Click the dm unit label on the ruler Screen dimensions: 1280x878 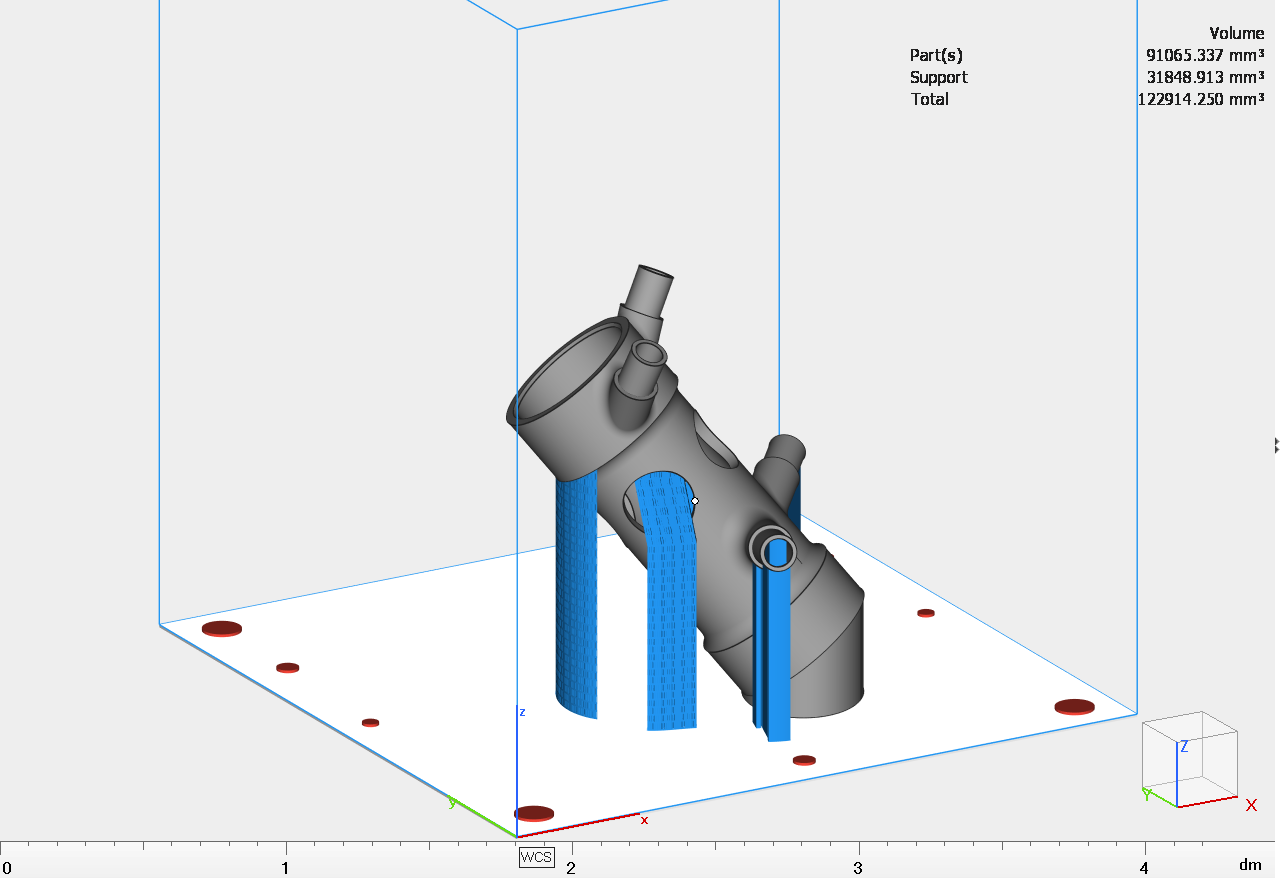pyautogui.click(x=1250, y=864)
